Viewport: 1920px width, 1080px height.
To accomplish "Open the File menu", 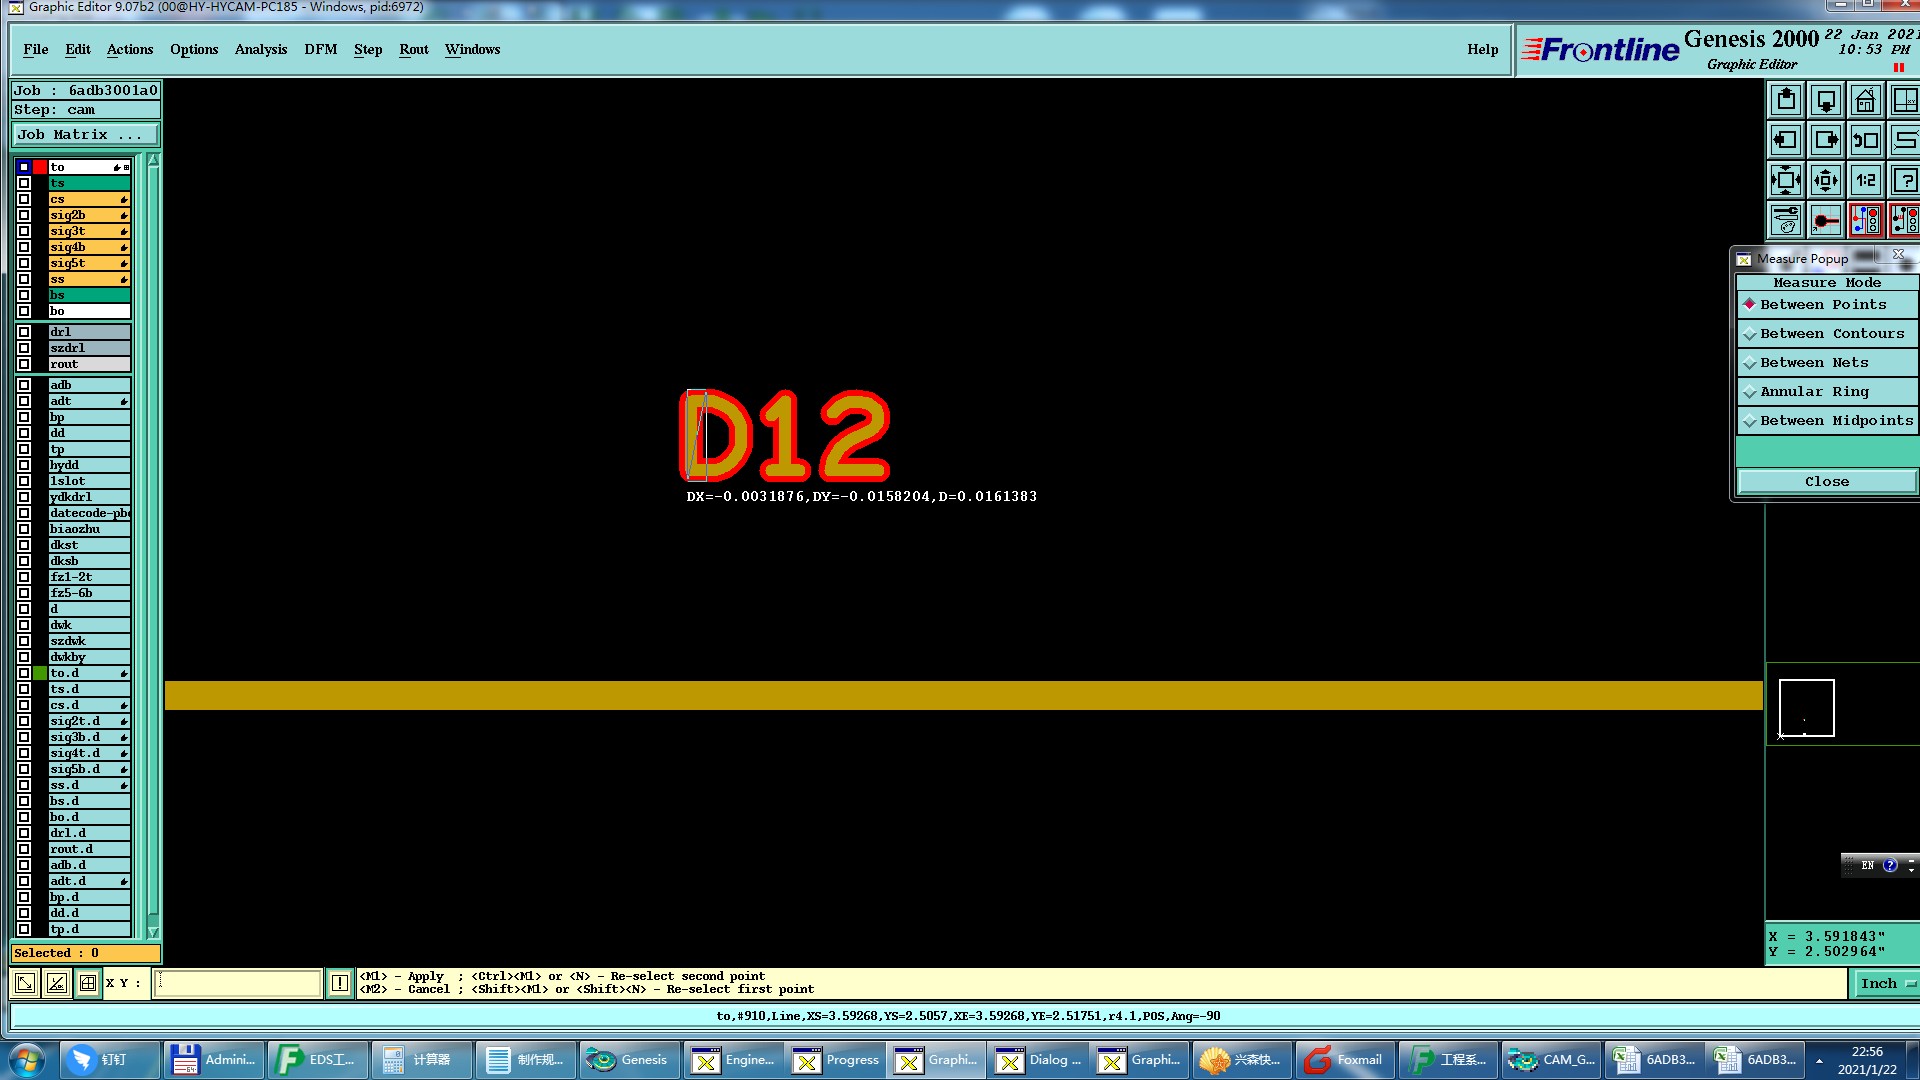I will (x=36, y=50).
